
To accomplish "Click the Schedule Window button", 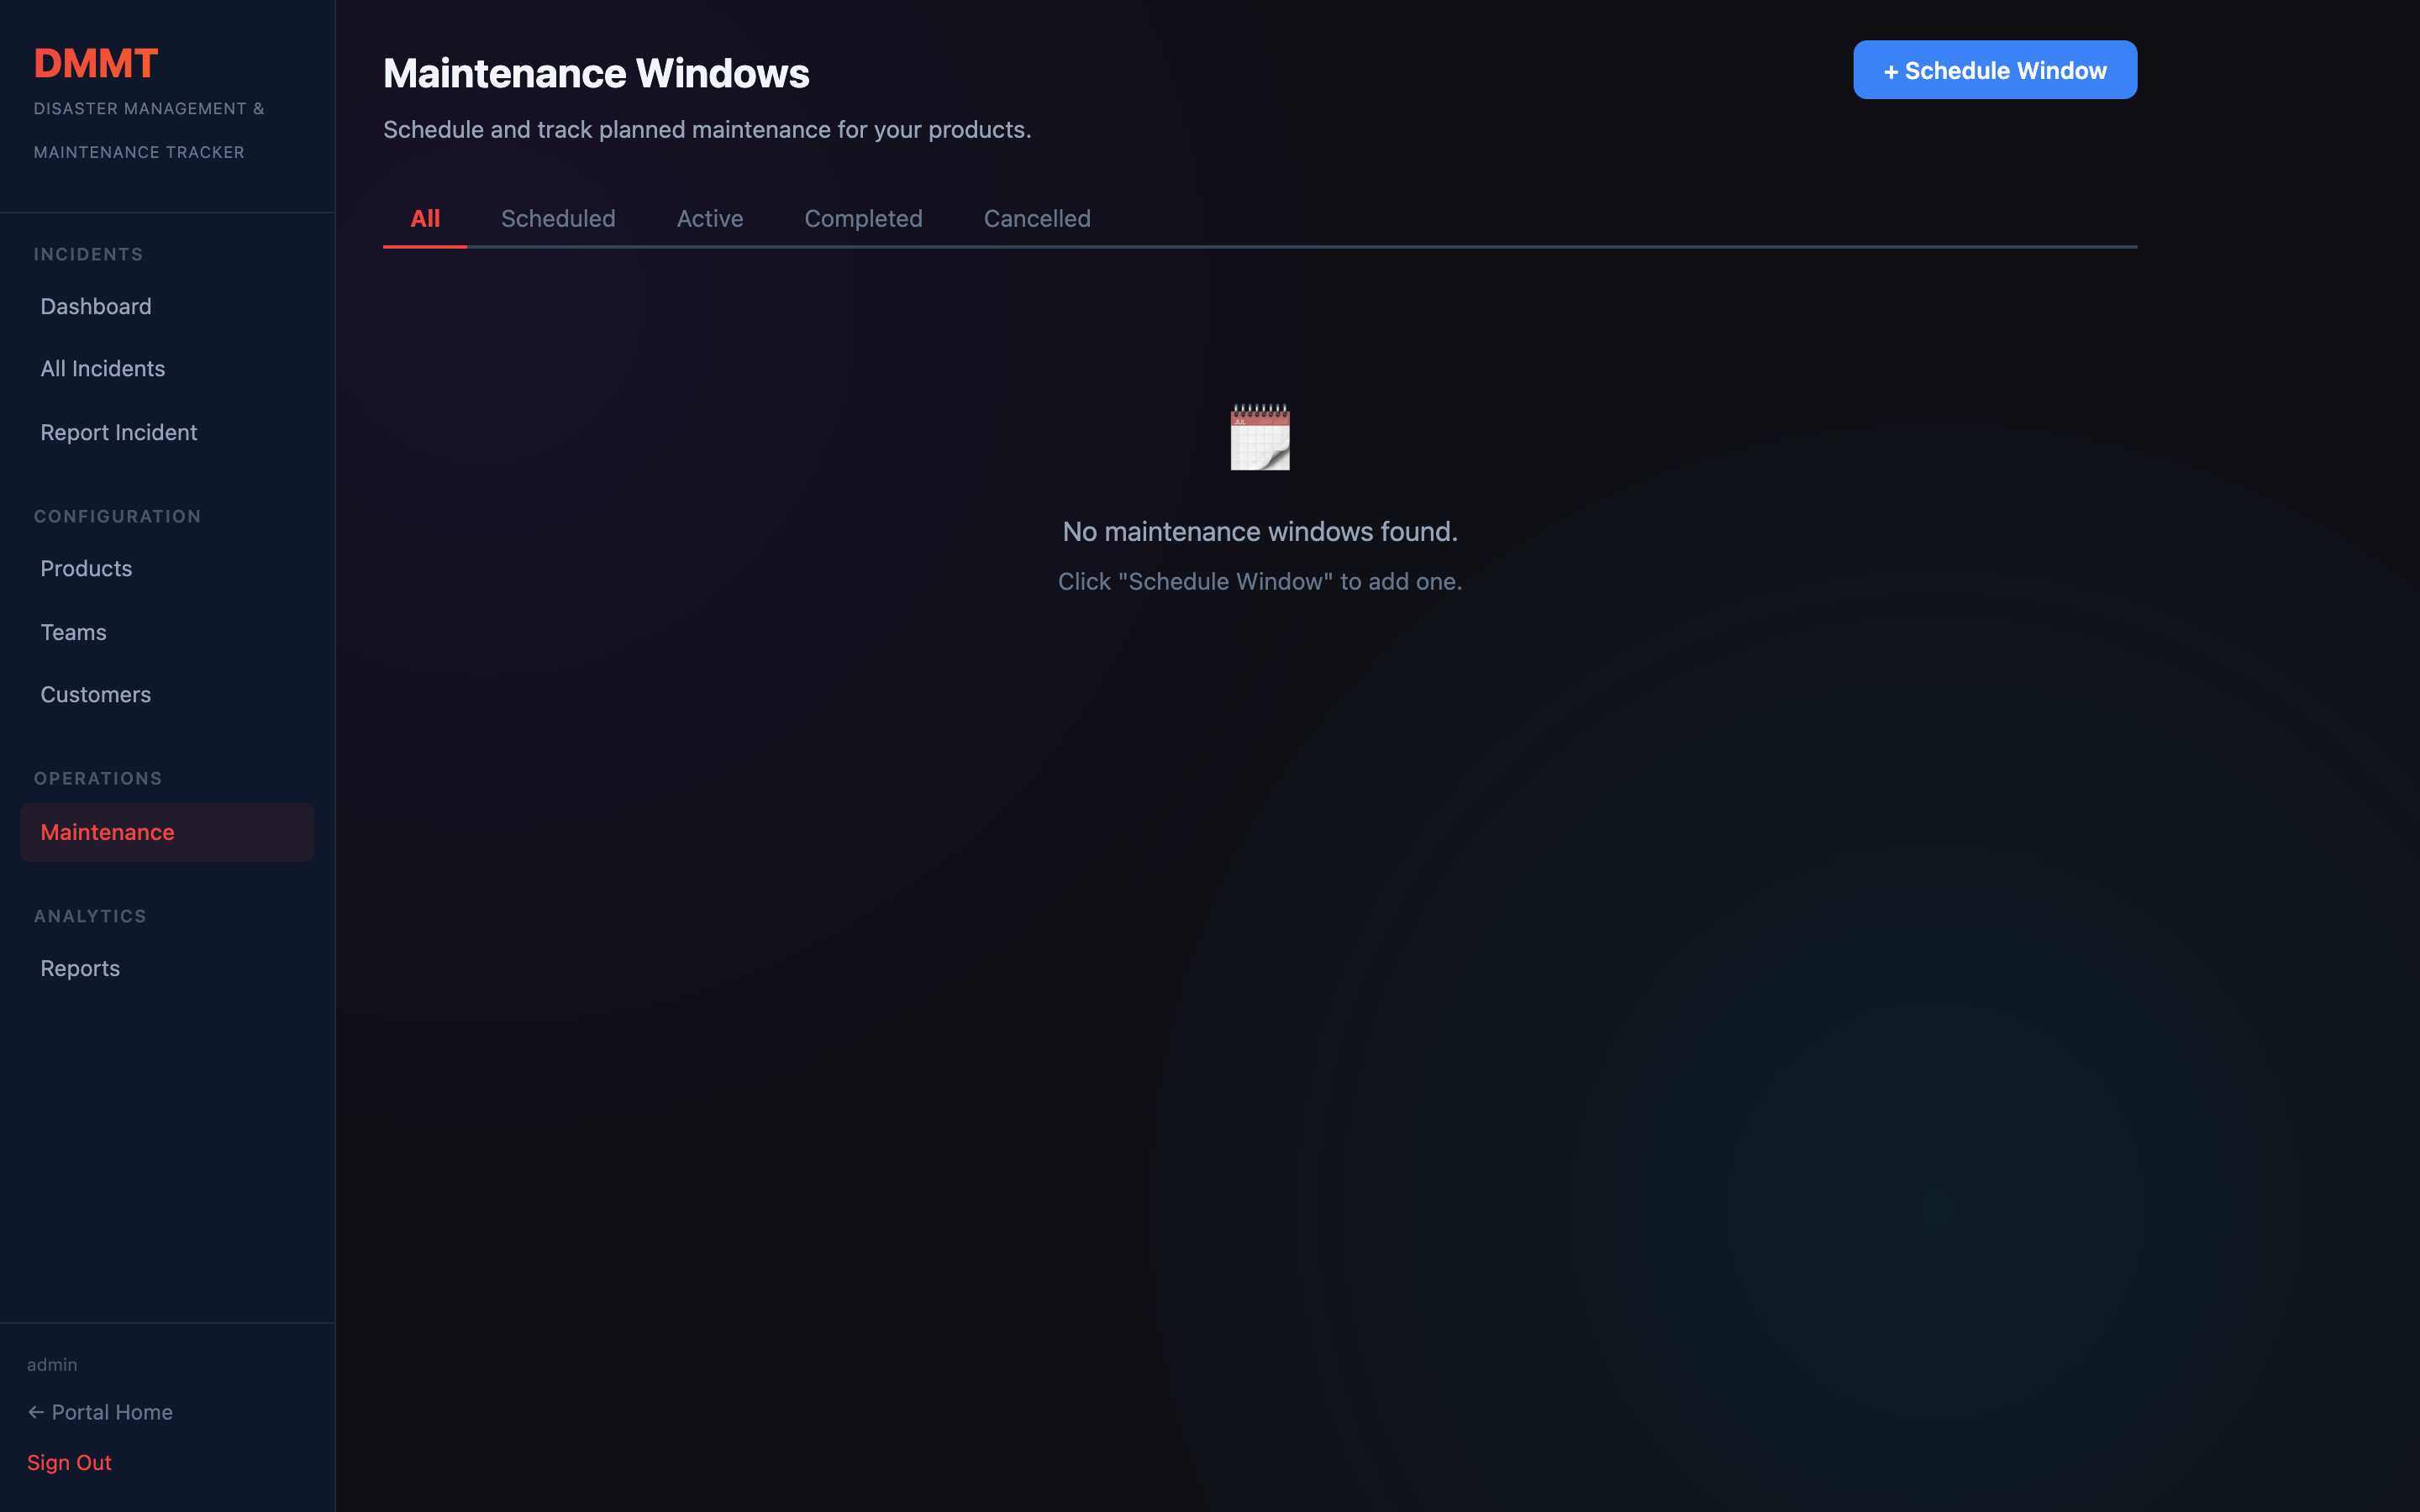I will coord(1994,70).
